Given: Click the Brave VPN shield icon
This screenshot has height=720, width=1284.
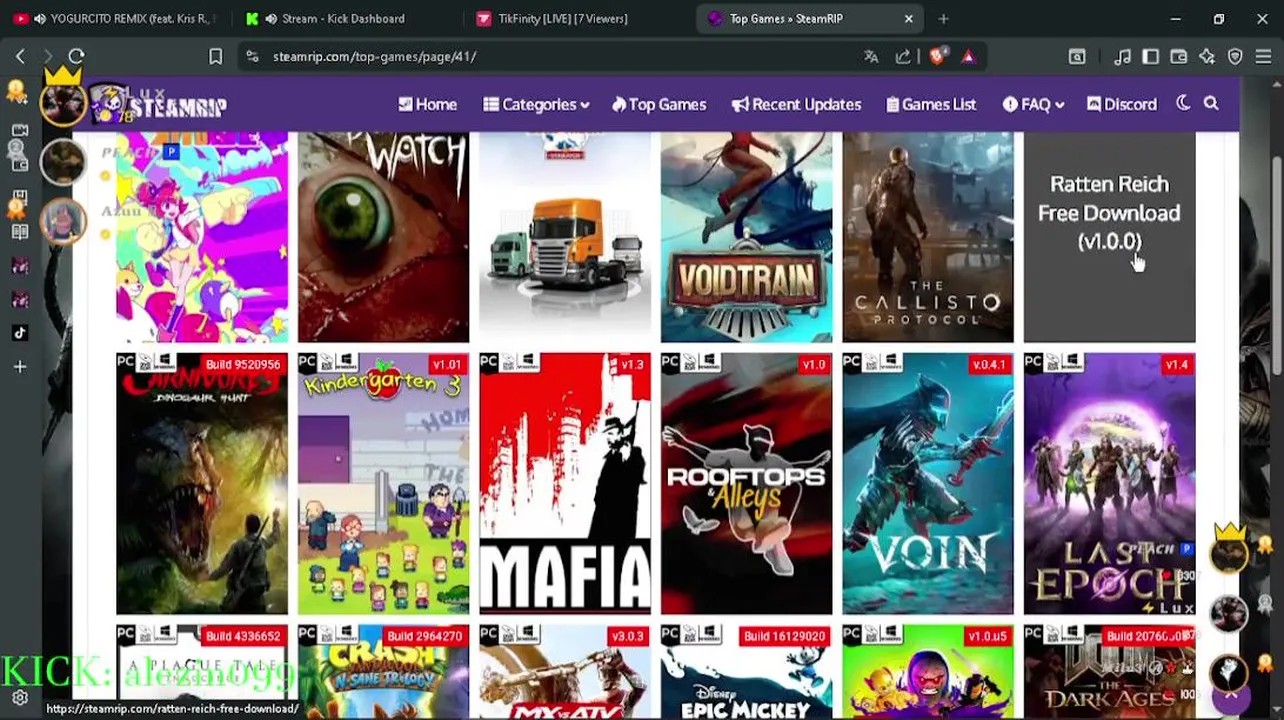Looking at the screenshot, I should (x=1235, y=57).
